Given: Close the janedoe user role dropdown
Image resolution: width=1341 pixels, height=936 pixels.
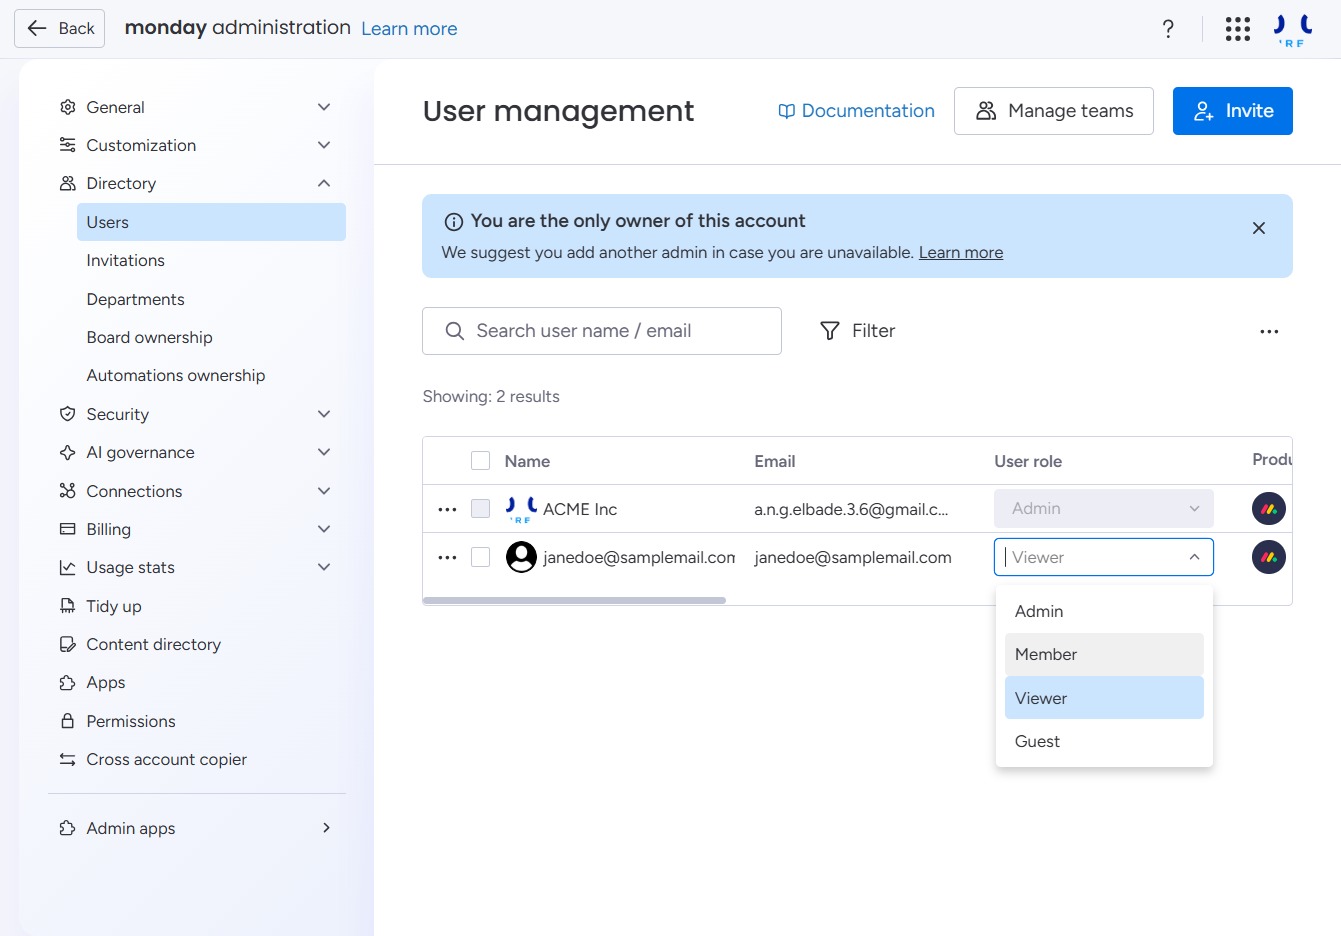Looking at the screenshot, I should [x=1194, y=557].
